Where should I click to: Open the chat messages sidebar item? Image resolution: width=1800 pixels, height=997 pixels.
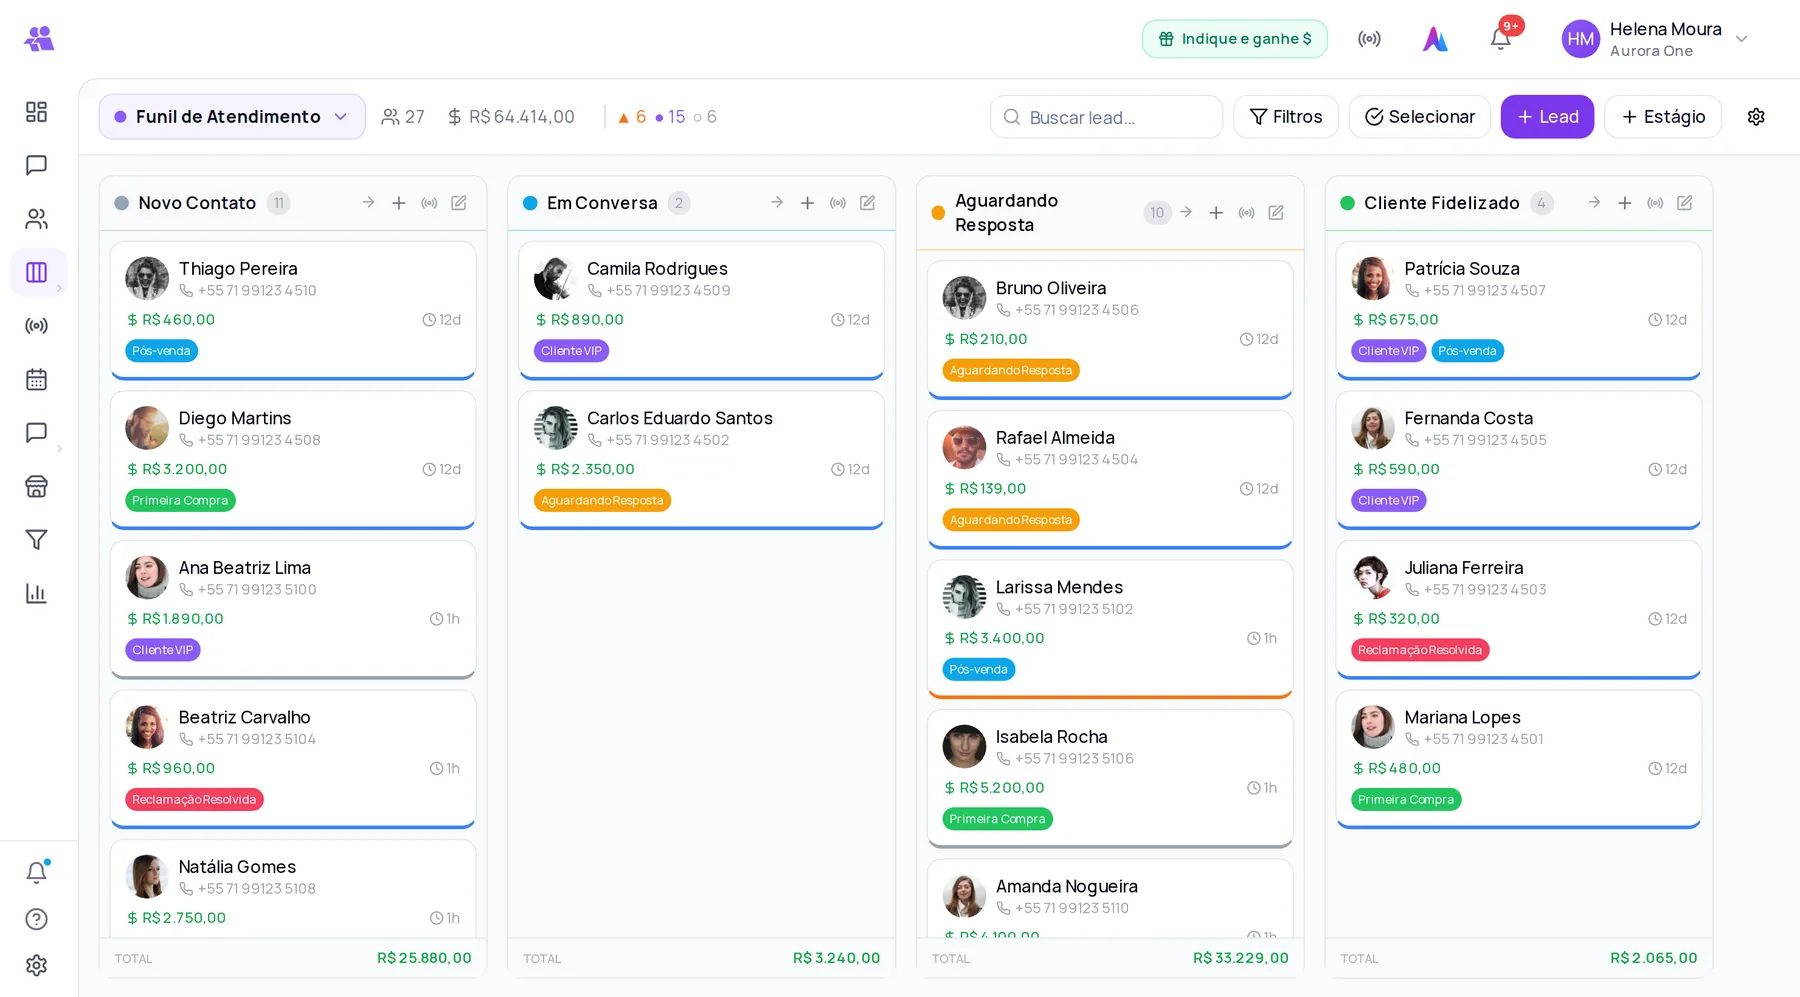(x=36, y=165)
